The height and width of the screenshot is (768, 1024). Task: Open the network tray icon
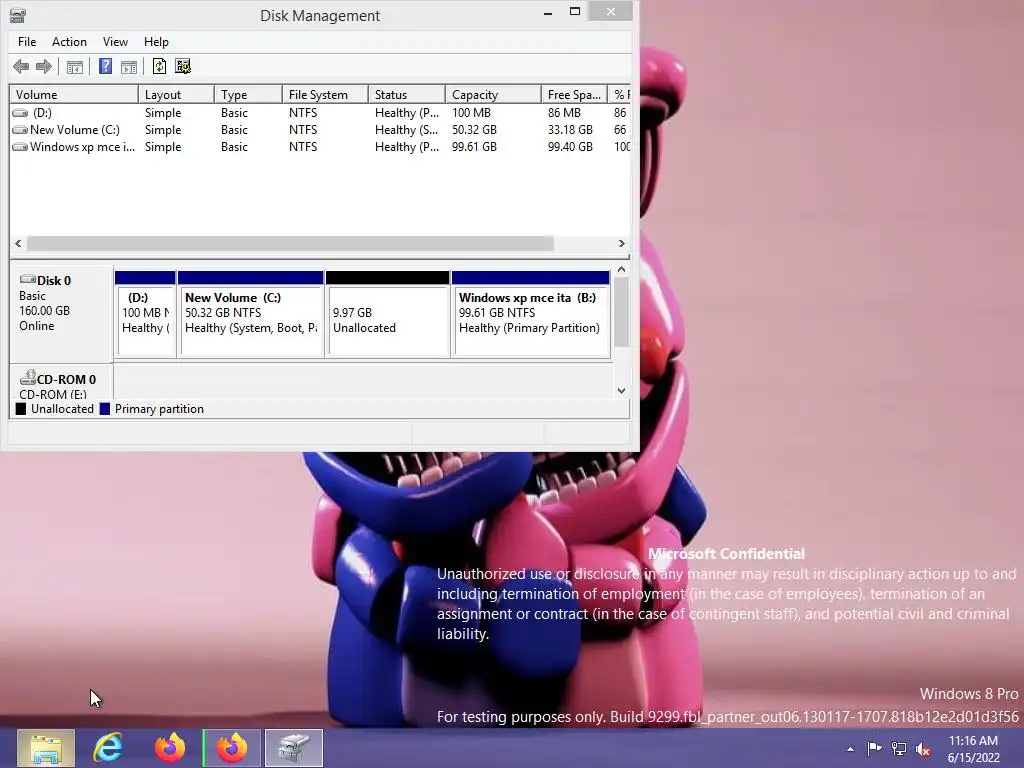(899, 748)
